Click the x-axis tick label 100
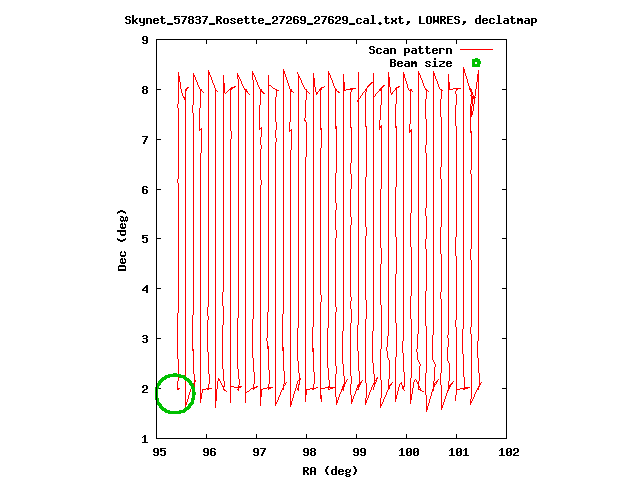The width and height of the screenshot is (640, 480). [x=409, y=452]
